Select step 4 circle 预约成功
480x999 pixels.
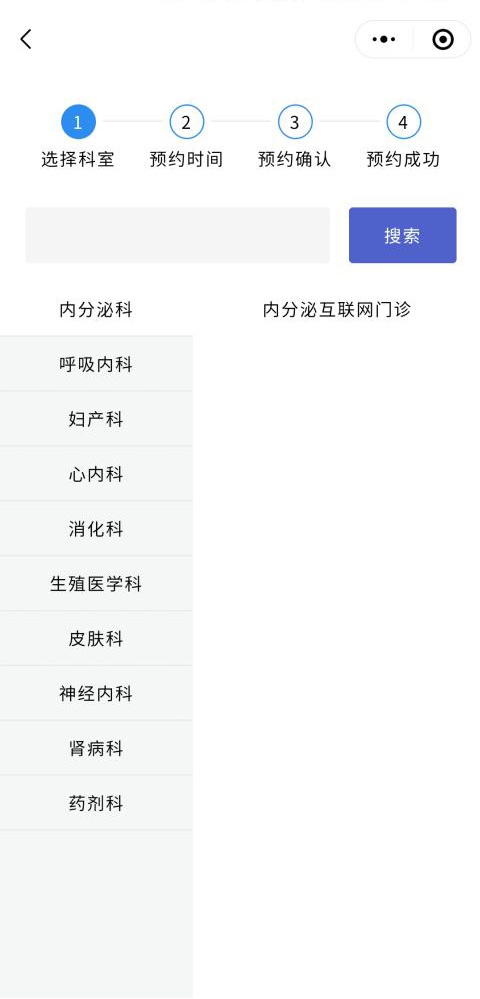(403, 122)
